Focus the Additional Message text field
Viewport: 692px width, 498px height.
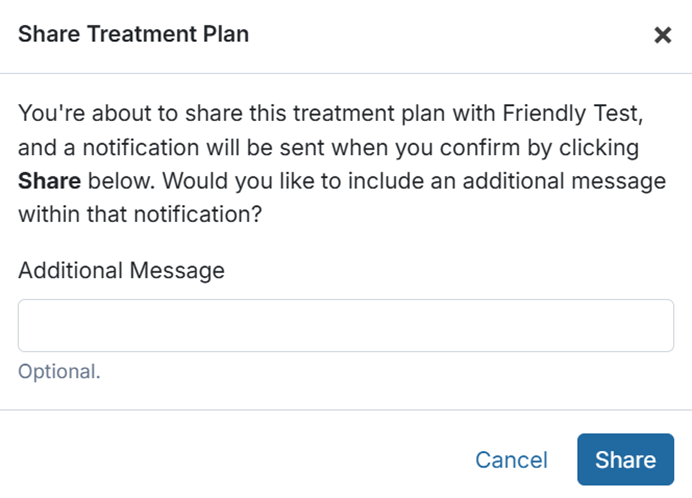click(x=346, y=325)
